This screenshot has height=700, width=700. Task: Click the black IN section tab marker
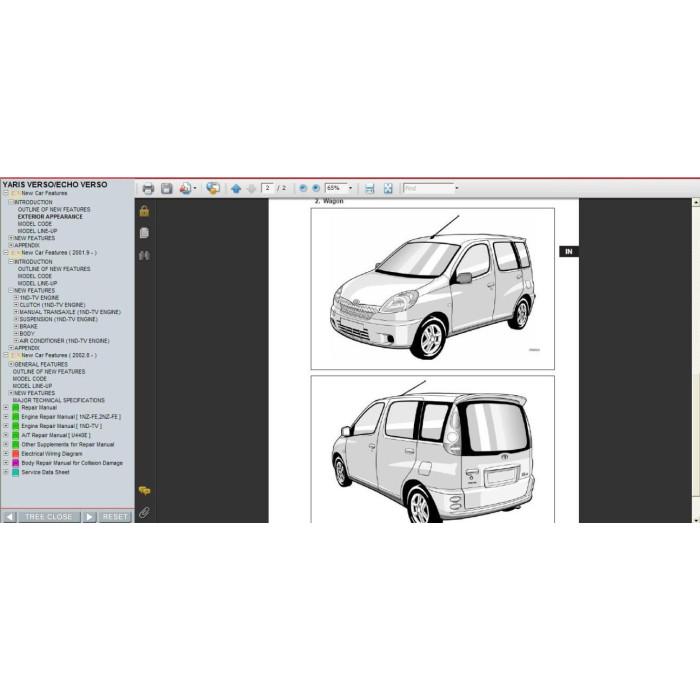(569, 252)
